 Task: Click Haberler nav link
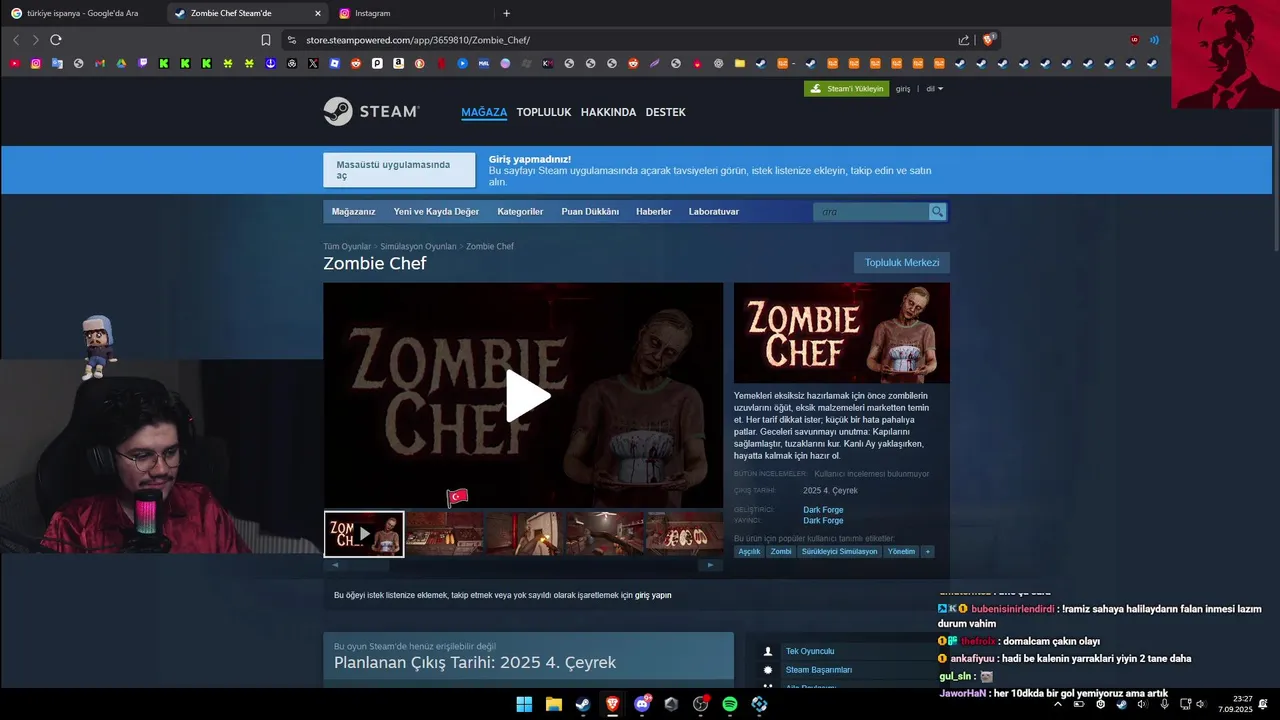[x=654, y=212]
